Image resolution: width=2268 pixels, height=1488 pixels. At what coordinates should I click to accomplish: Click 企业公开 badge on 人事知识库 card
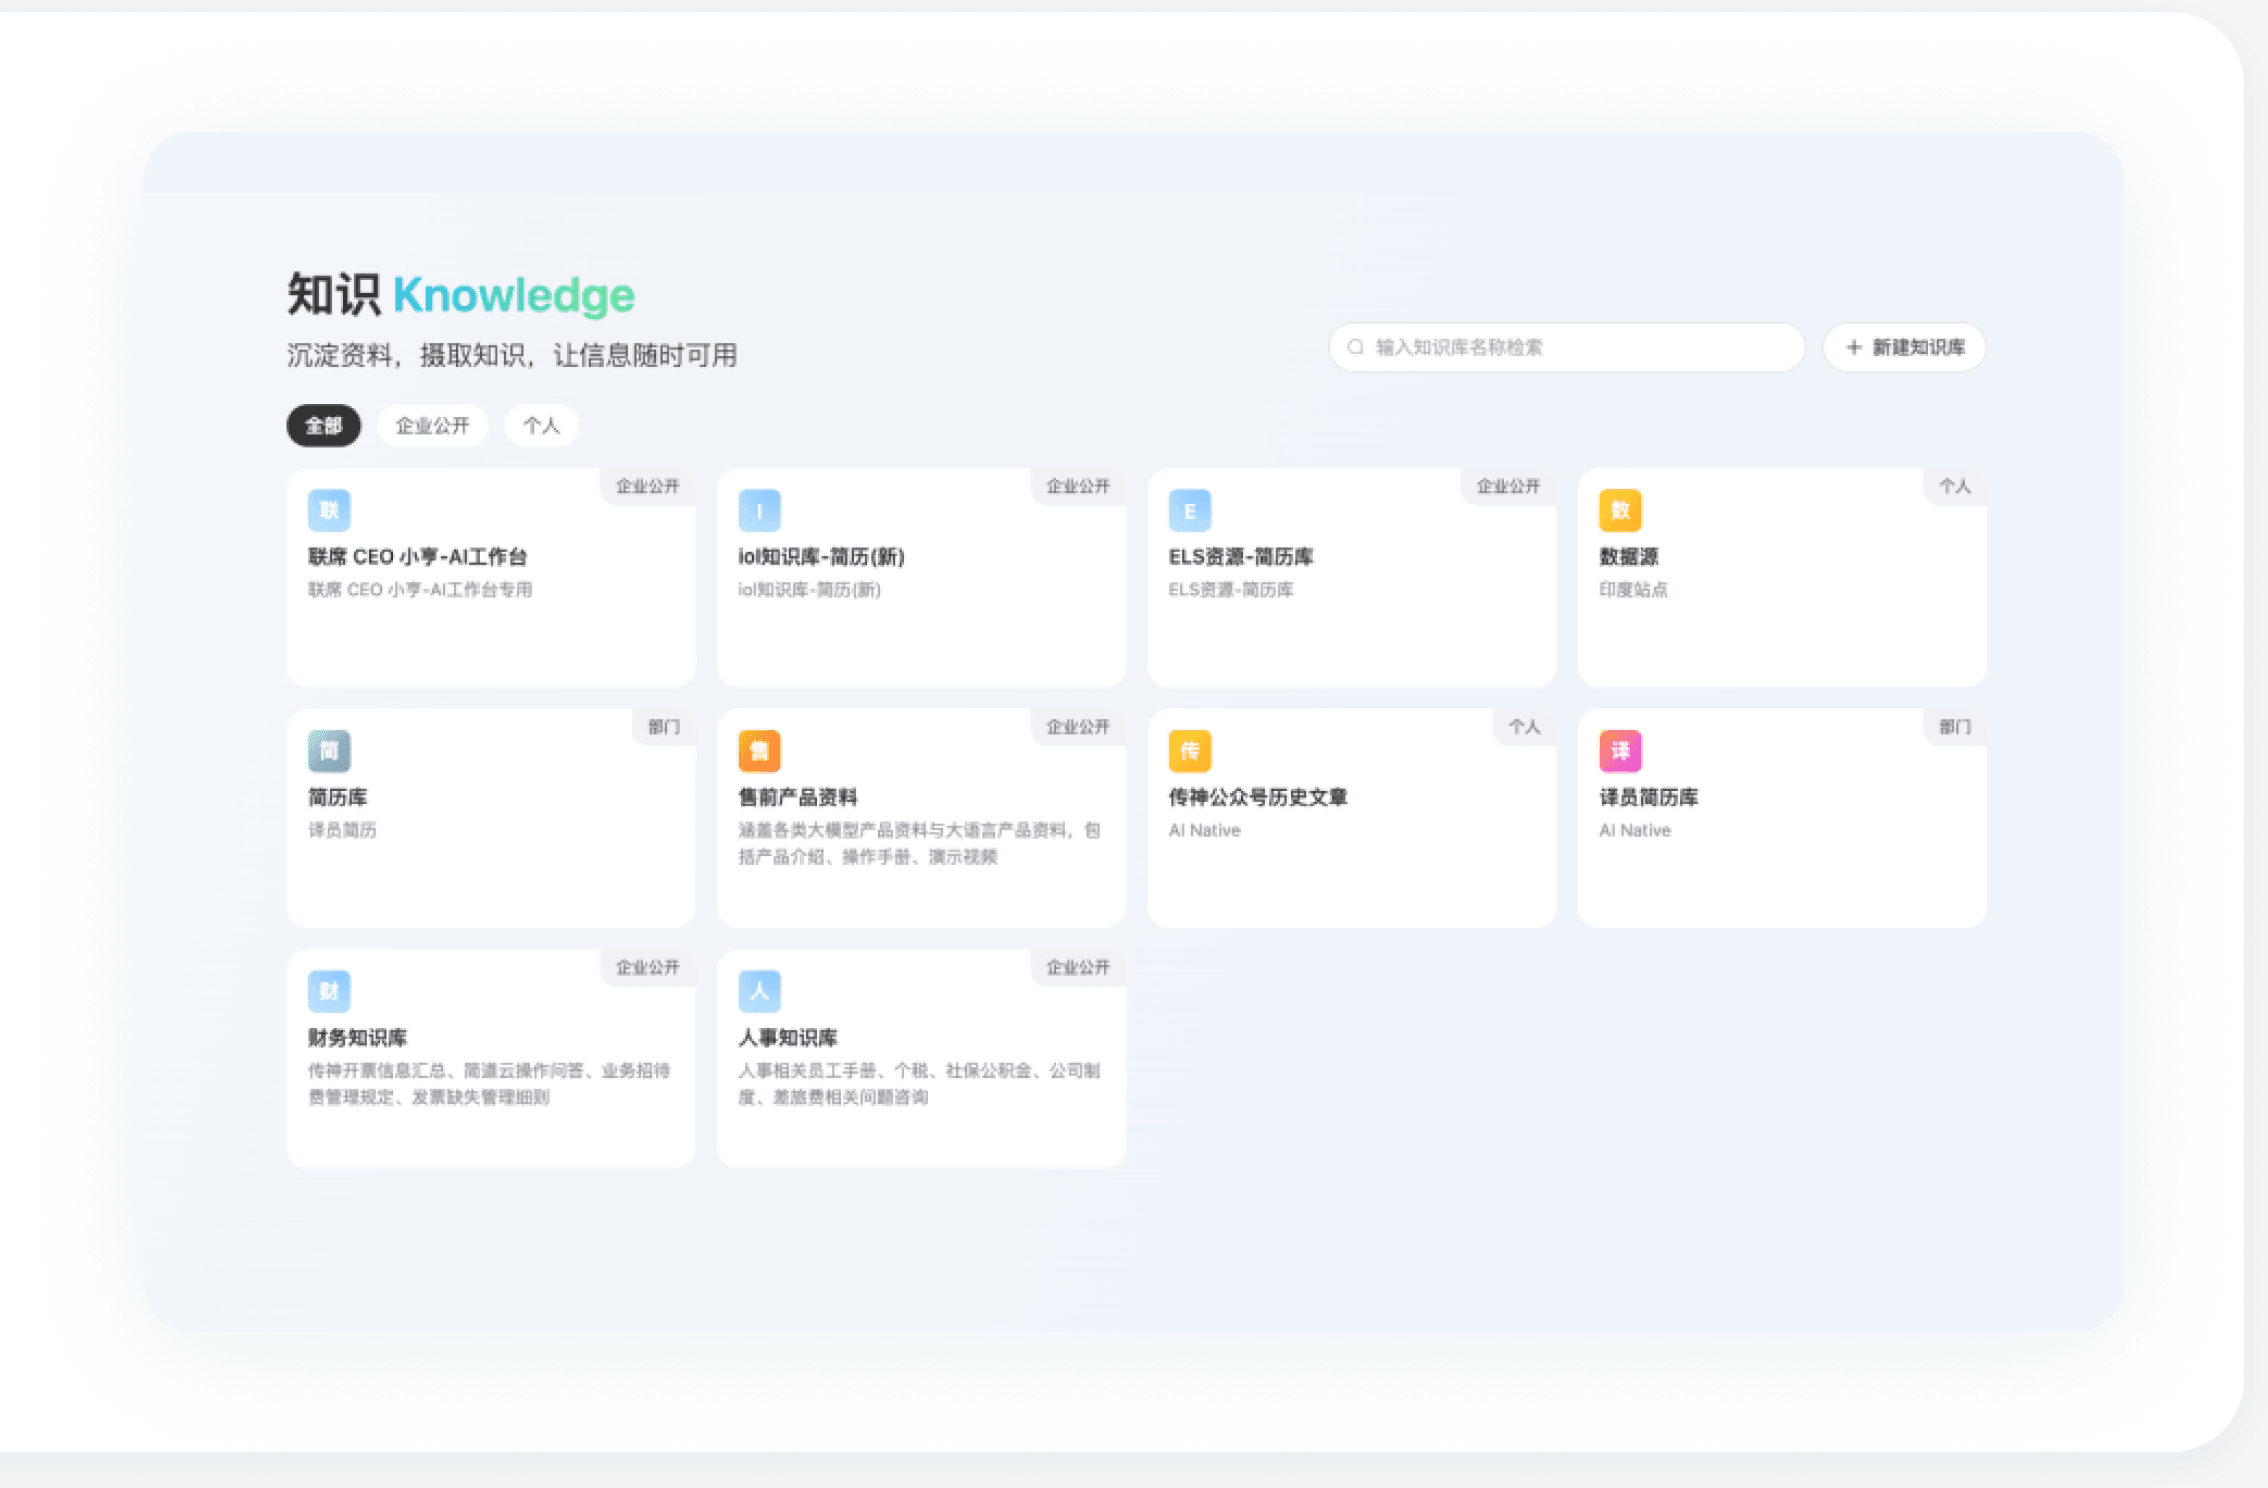click(x=1078, y=967)
